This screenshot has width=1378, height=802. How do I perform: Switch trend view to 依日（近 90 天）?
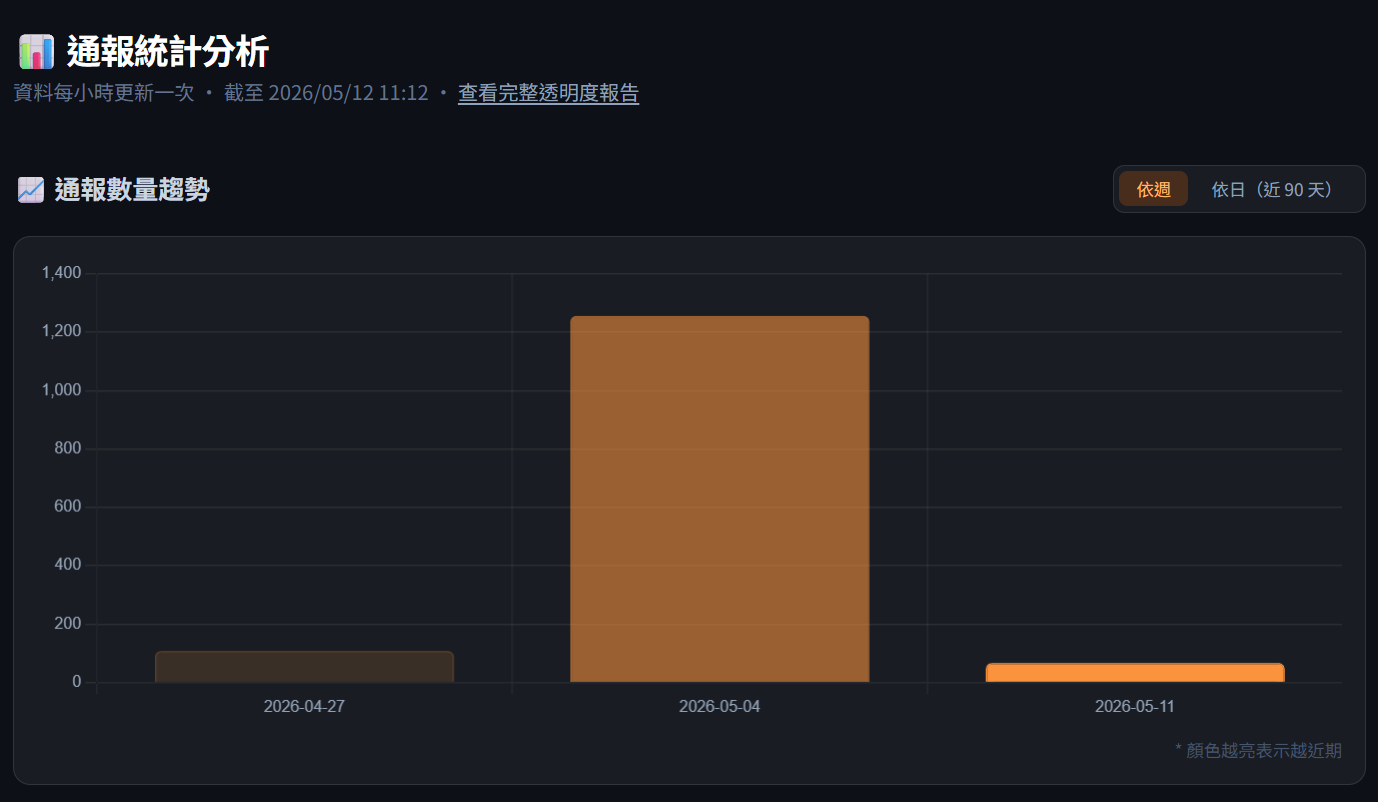[1276, 189]
